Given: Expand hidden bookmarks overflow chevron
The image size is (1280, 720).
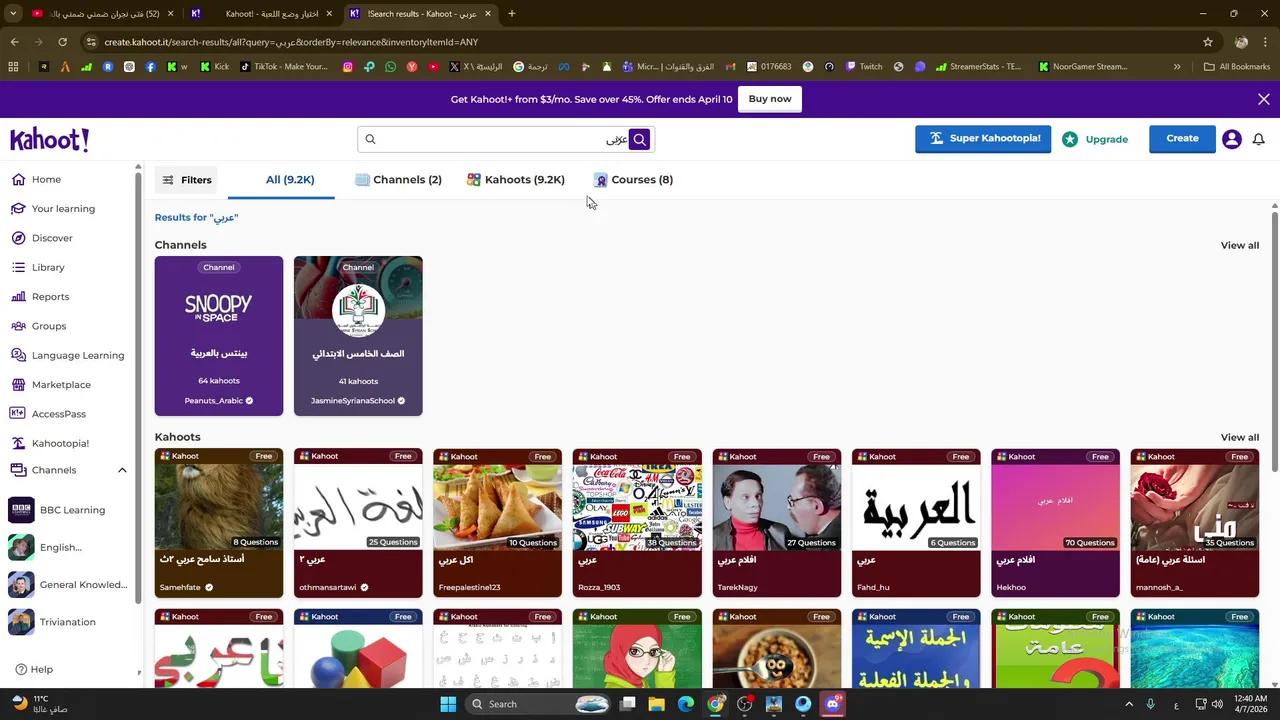Looking at the screenshot, I should pyautogui.click(x=1177, y=67).
